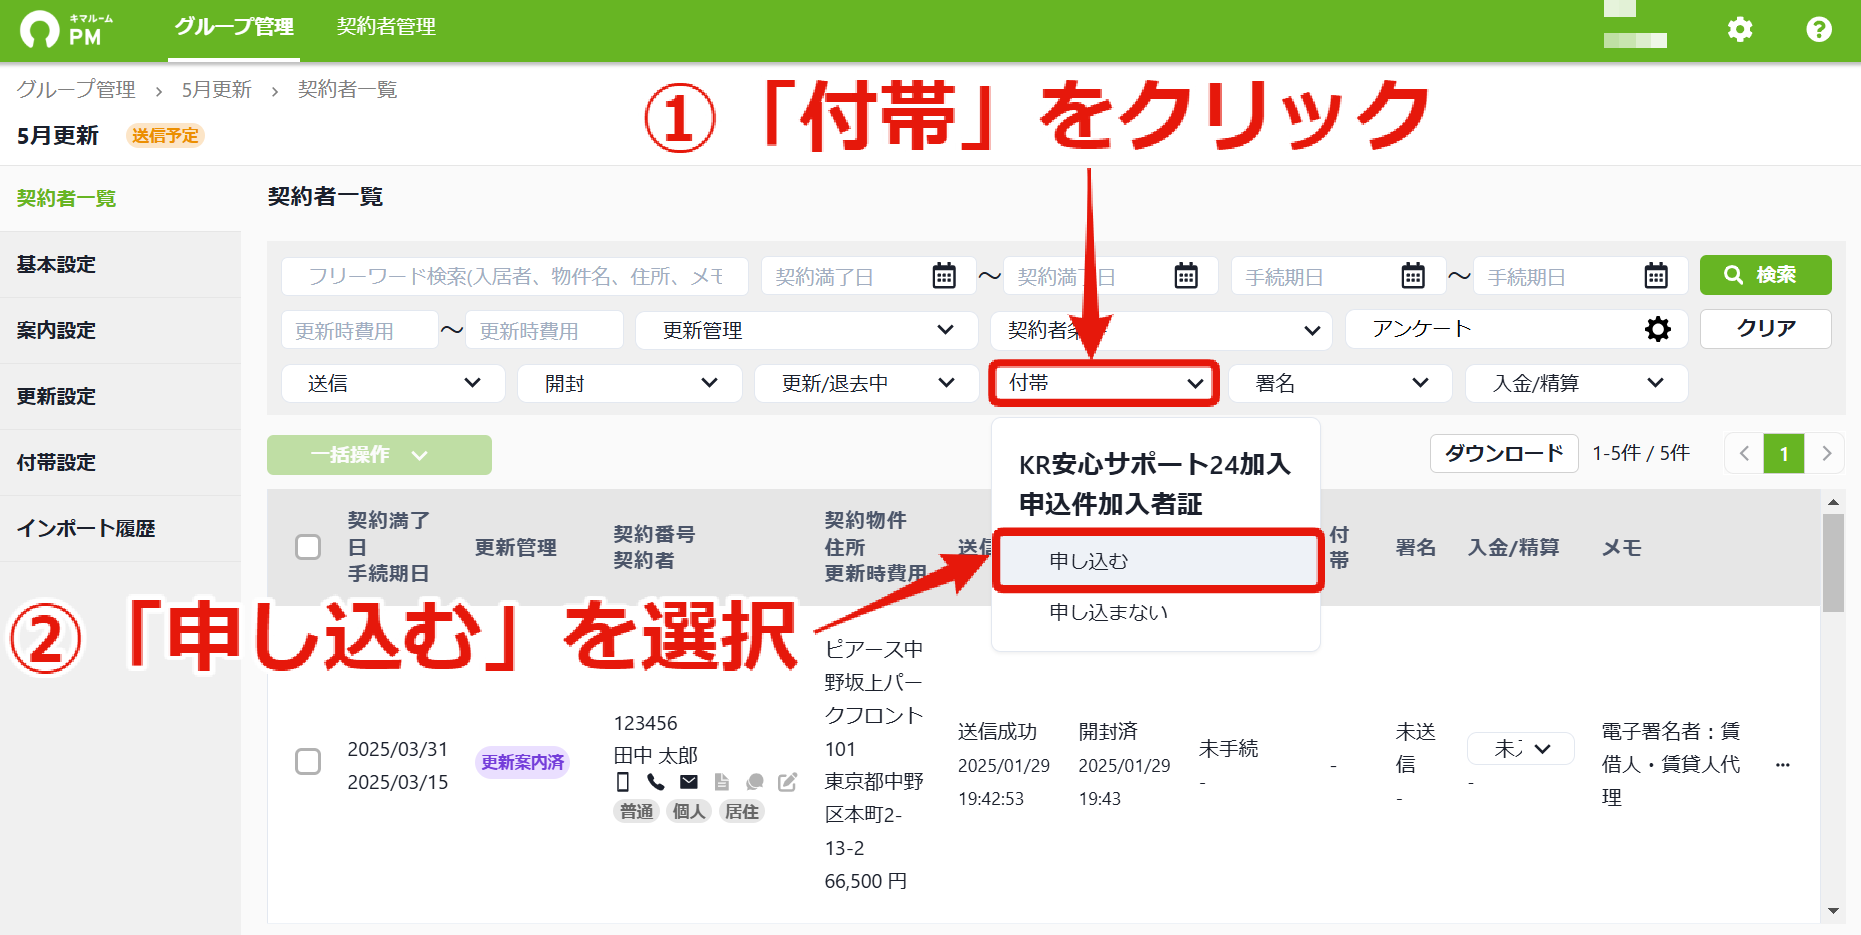Open help question mark icon

coord(1819,29)
